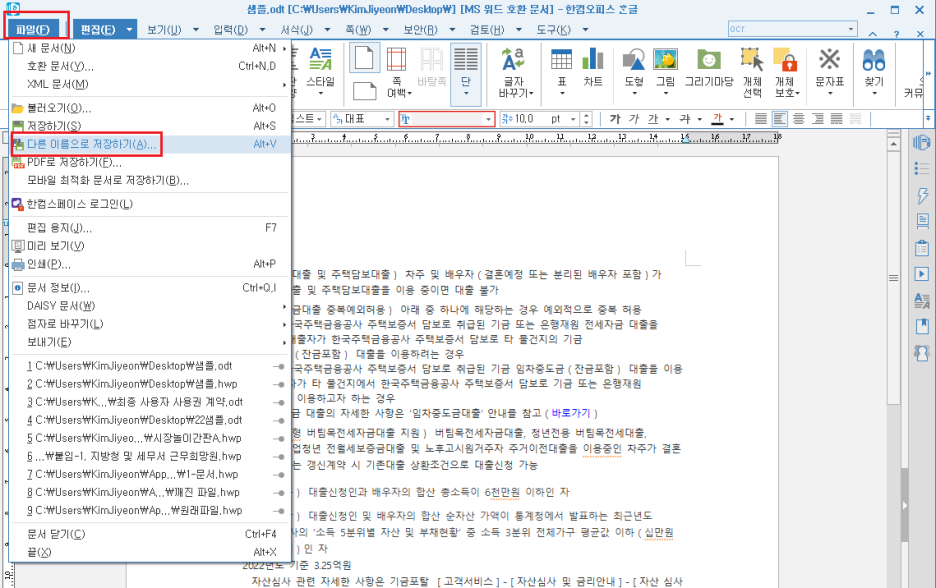The image size is (936, 588).
Task: Open the 입력 menu
Action: tap(230, 29)
